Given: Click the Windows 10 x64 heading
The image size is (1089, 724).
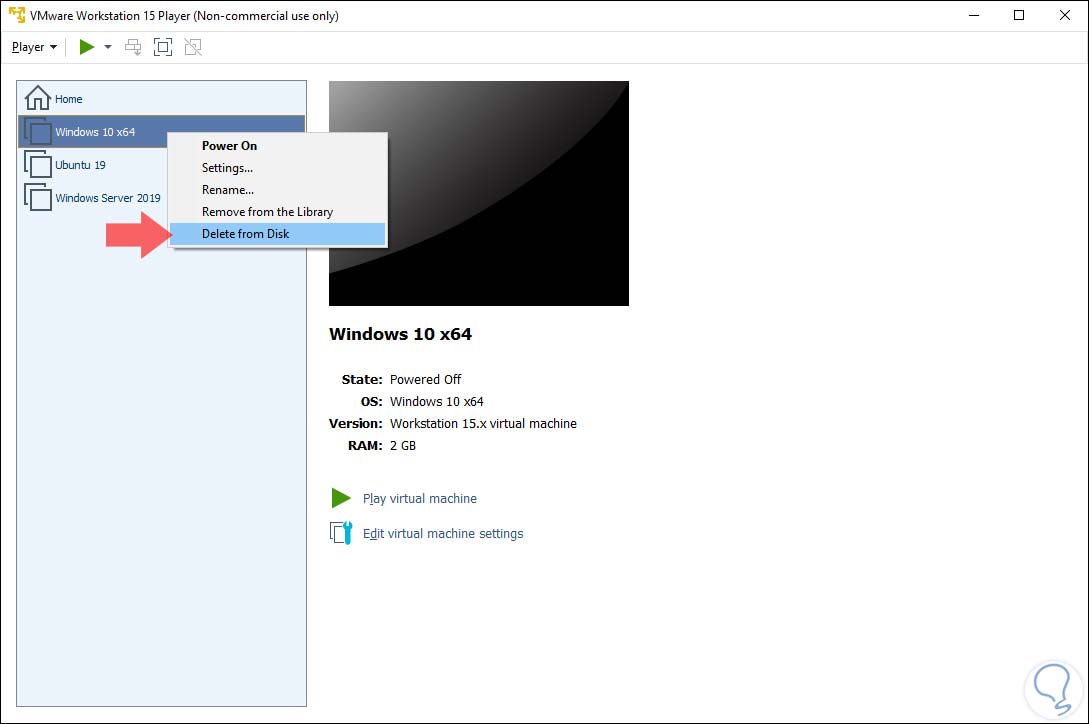Looking at the screenshot, I should (400, 334).
